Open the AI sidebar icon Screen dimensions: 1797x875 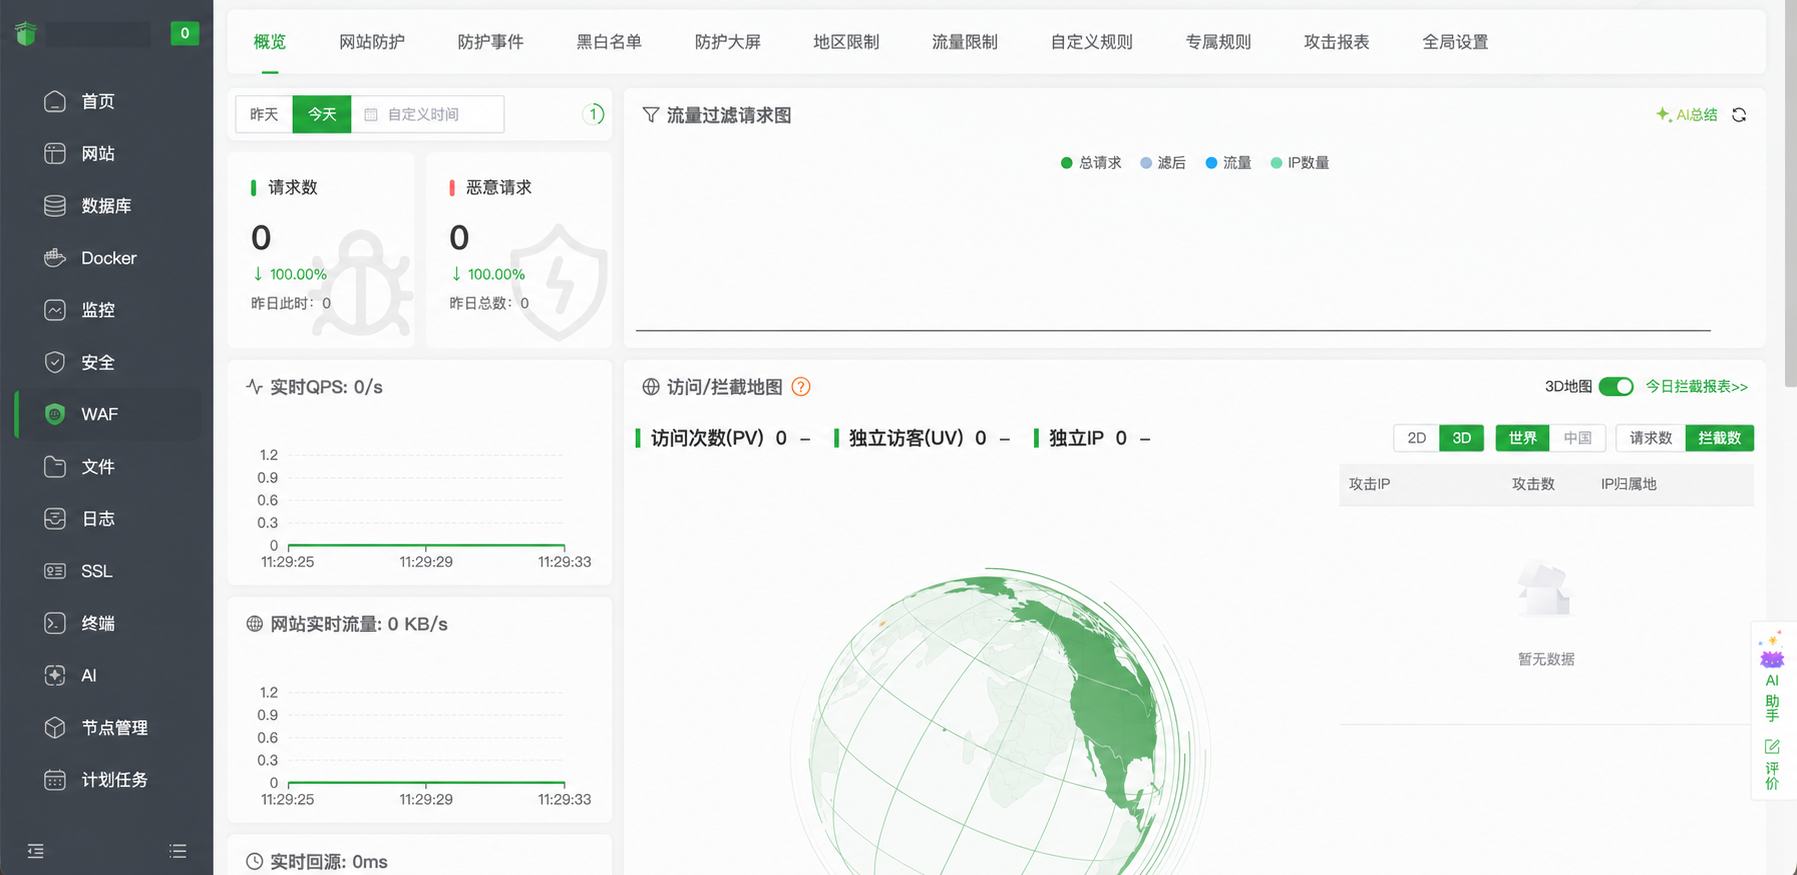(x=55, y=675)
